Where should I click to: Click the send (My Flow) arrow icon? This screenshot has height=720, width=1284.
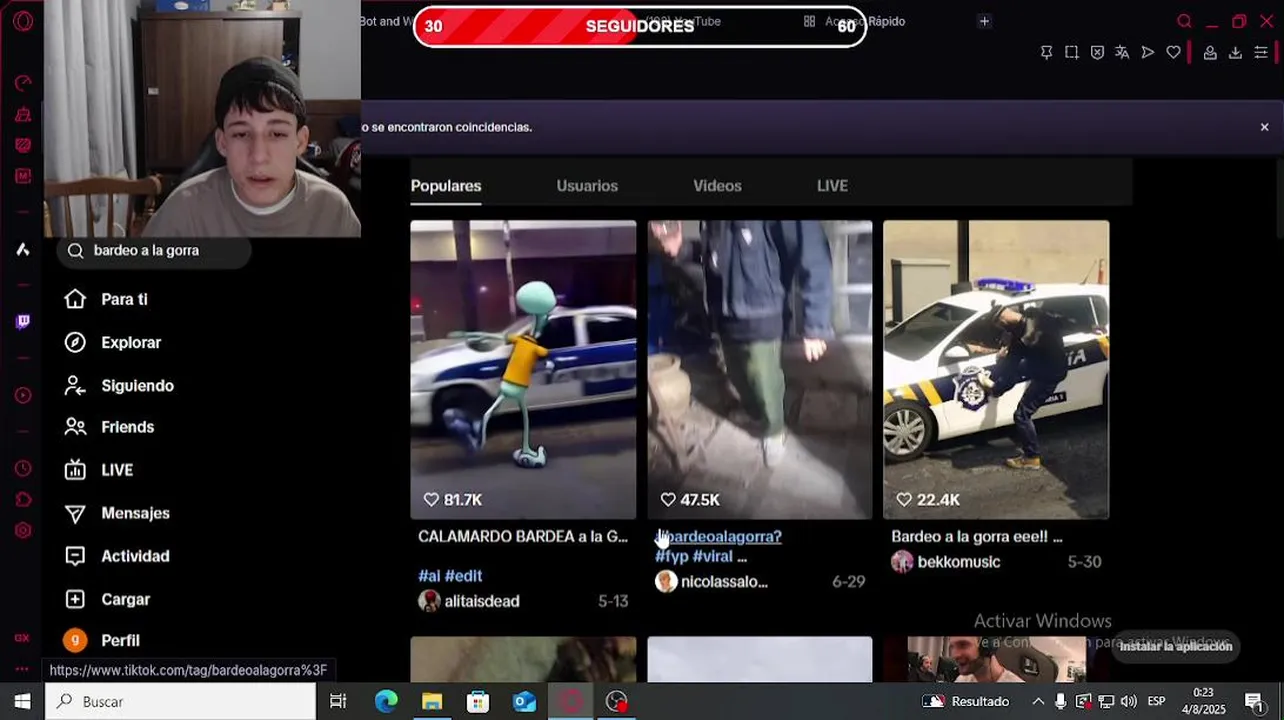1148,52
